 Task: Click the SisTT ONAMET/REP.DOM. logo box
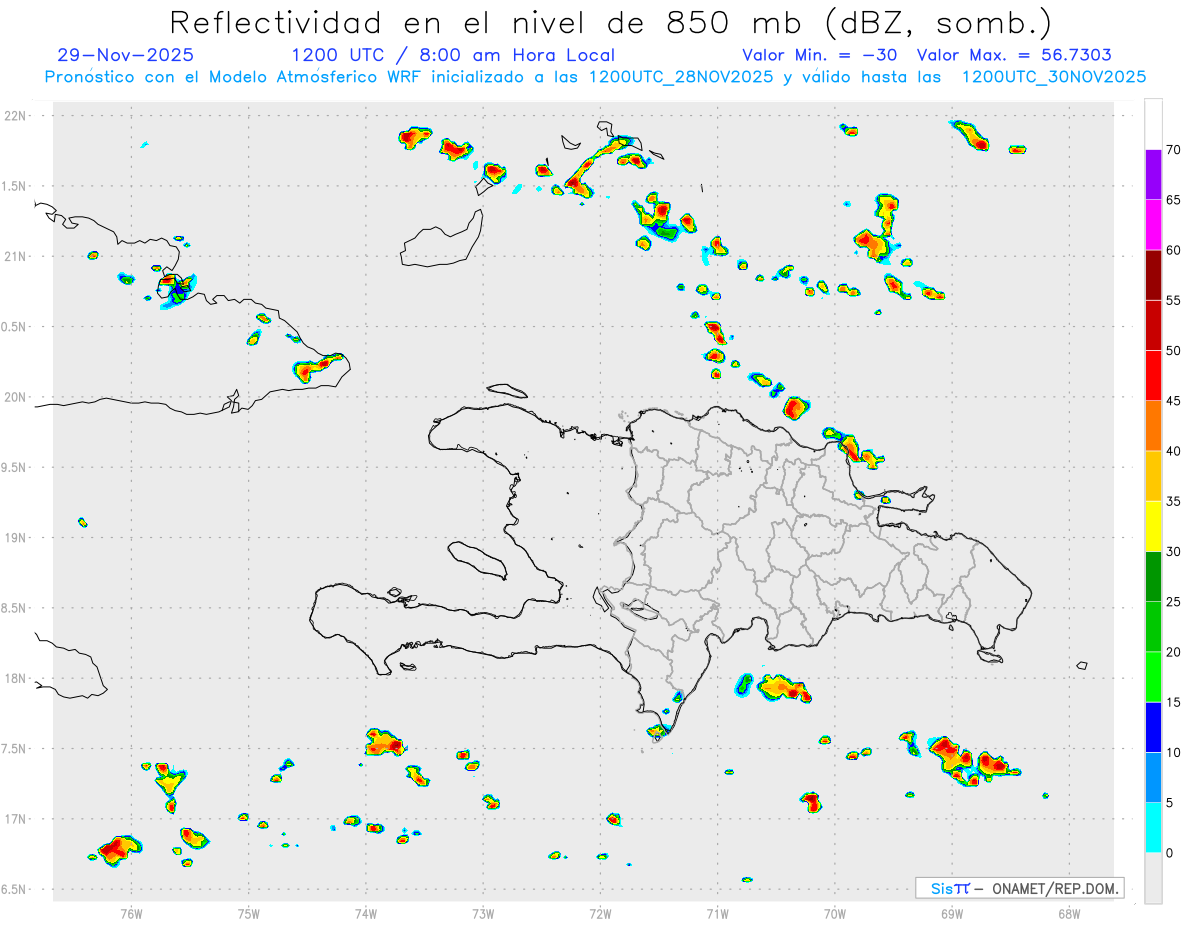point(1019,888)
